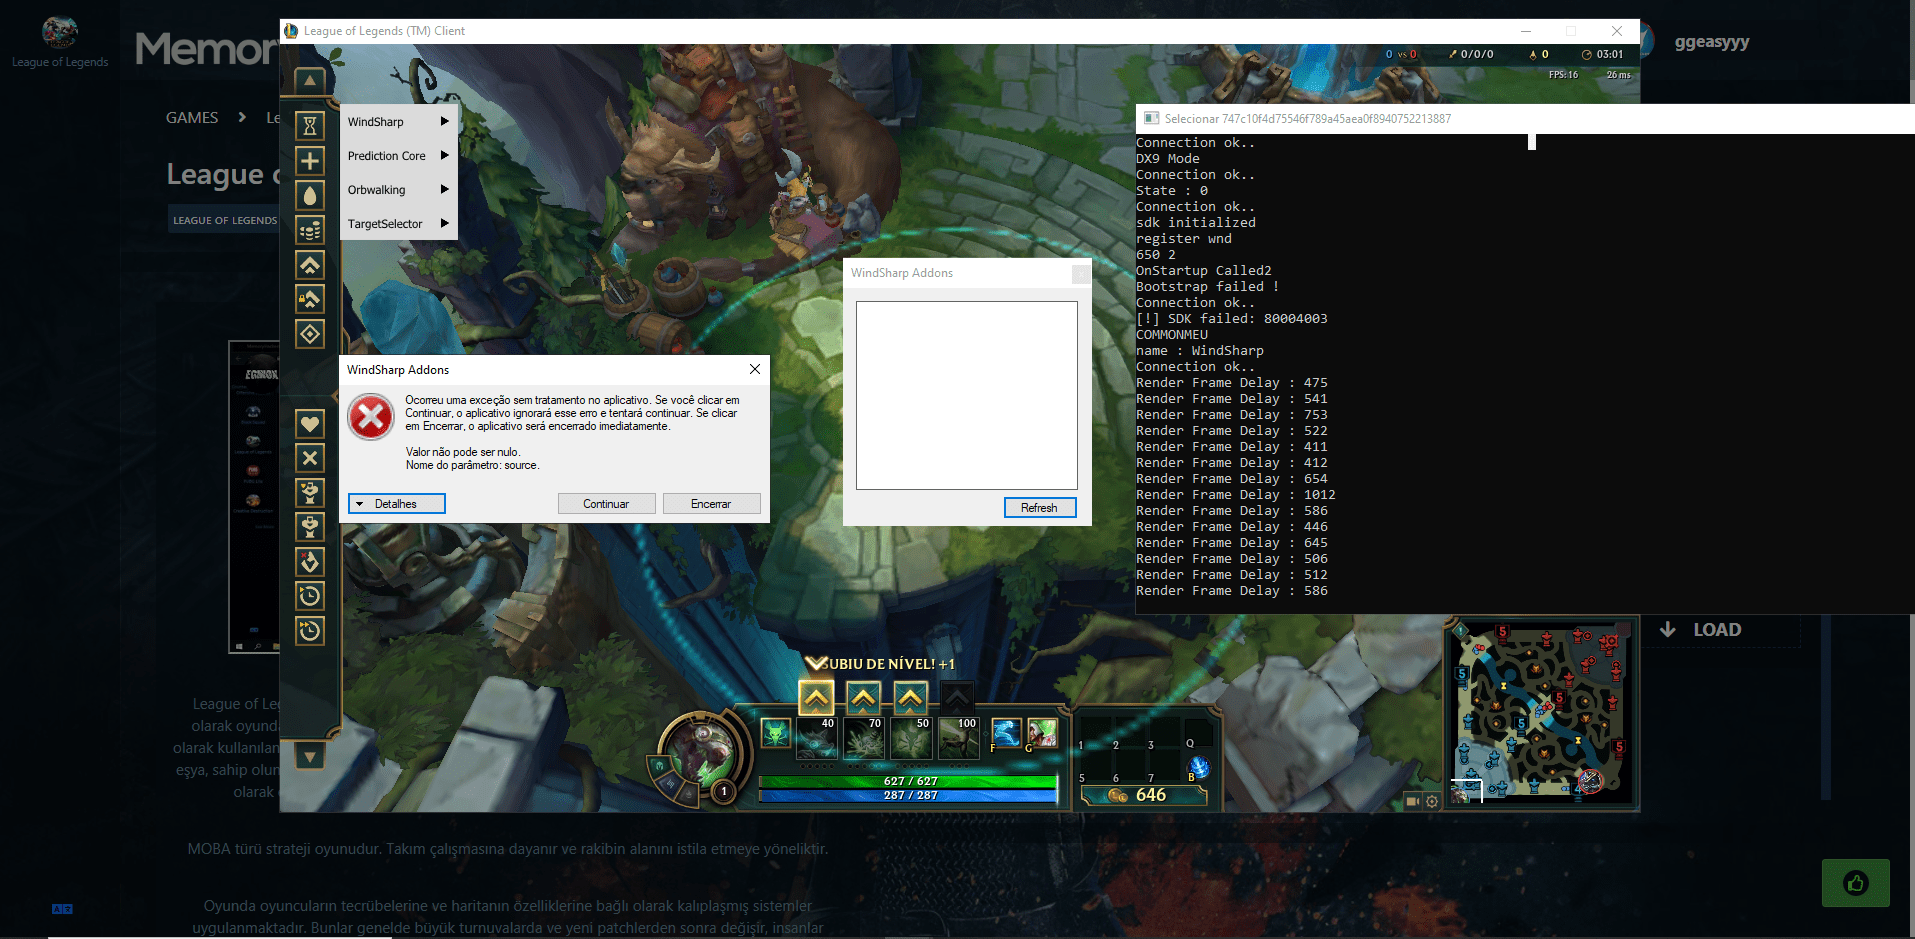Click the console window title bar

coord(1525,119)
